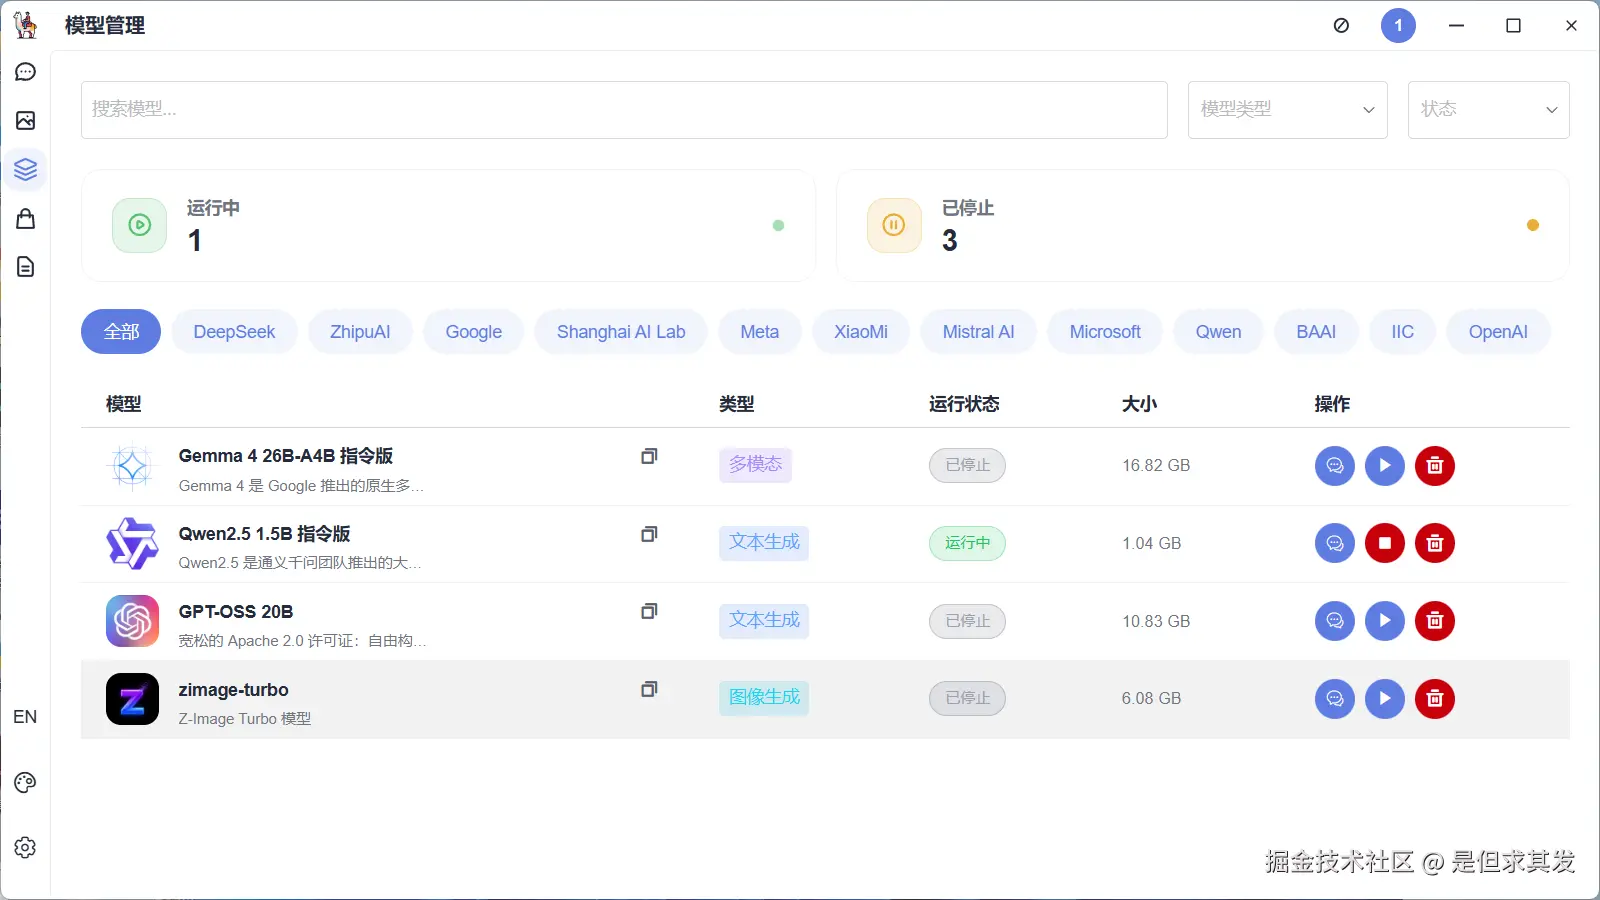1600x900 pixels.
Task: Switch language with the EN button
Action: tap(25, 717)
